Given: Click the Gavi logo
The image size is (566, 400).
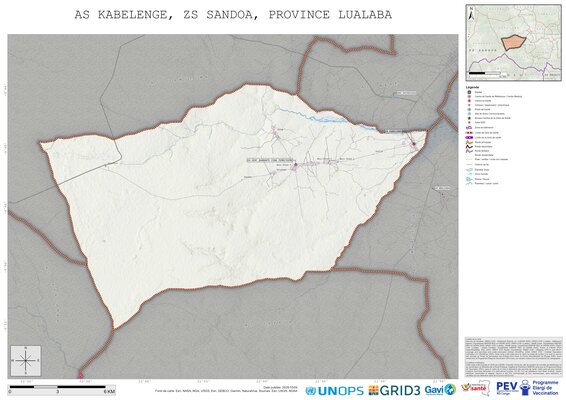Looking at the screenshot, I should click(440, 390).
